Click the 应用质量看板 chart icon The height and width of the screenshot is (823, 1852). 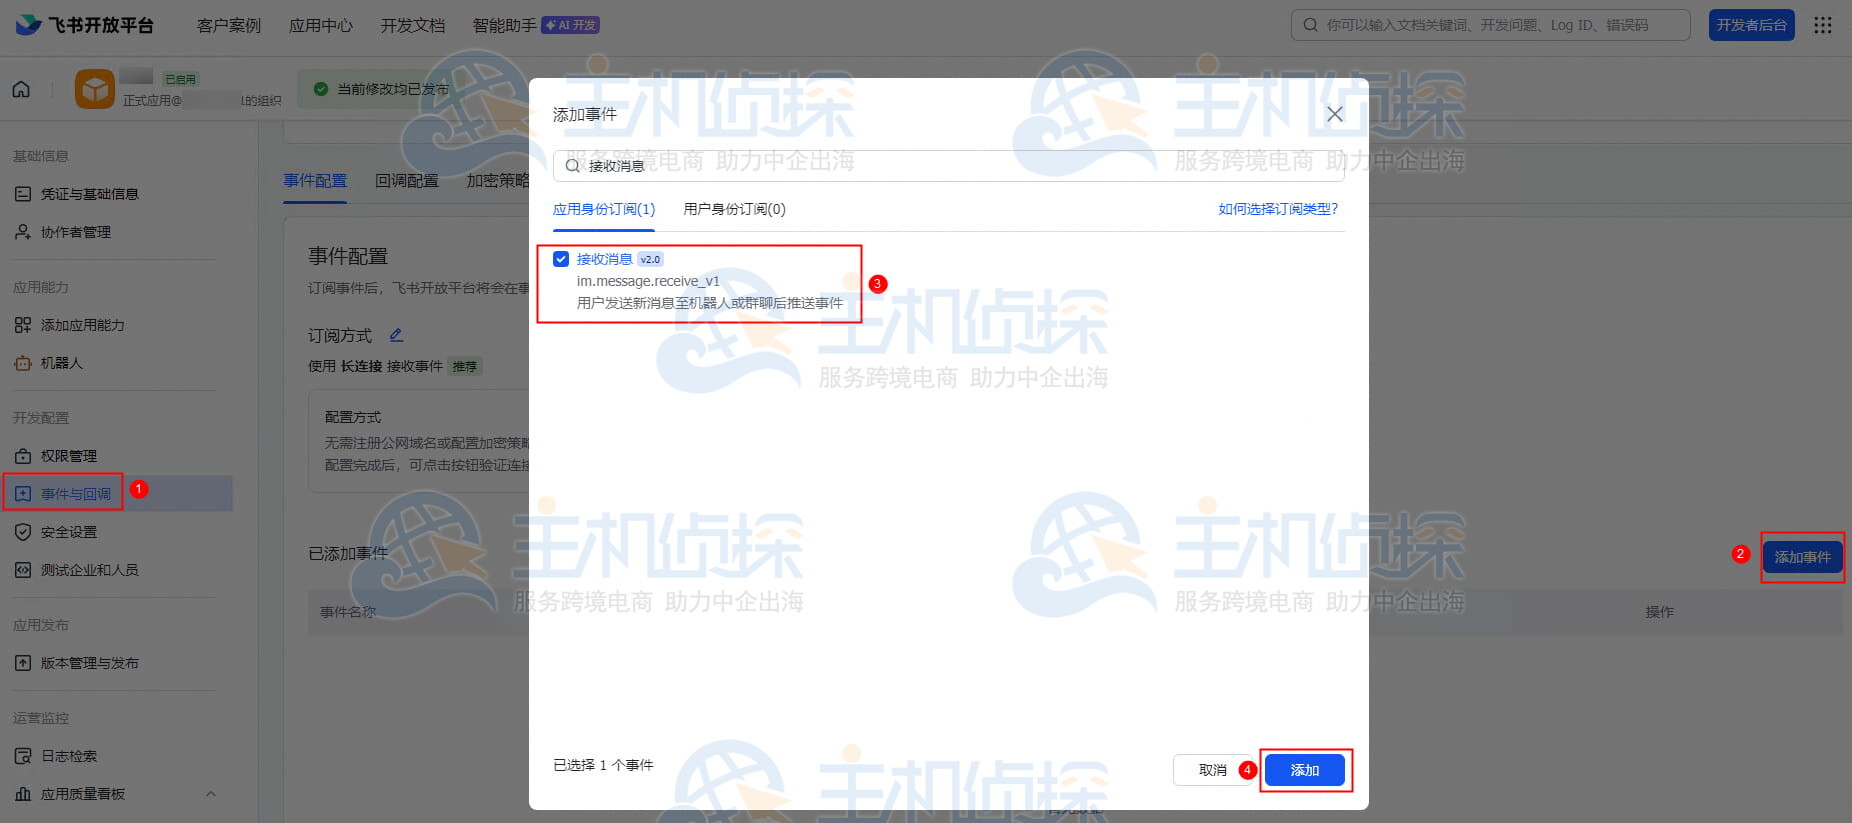tap(23, 794)
